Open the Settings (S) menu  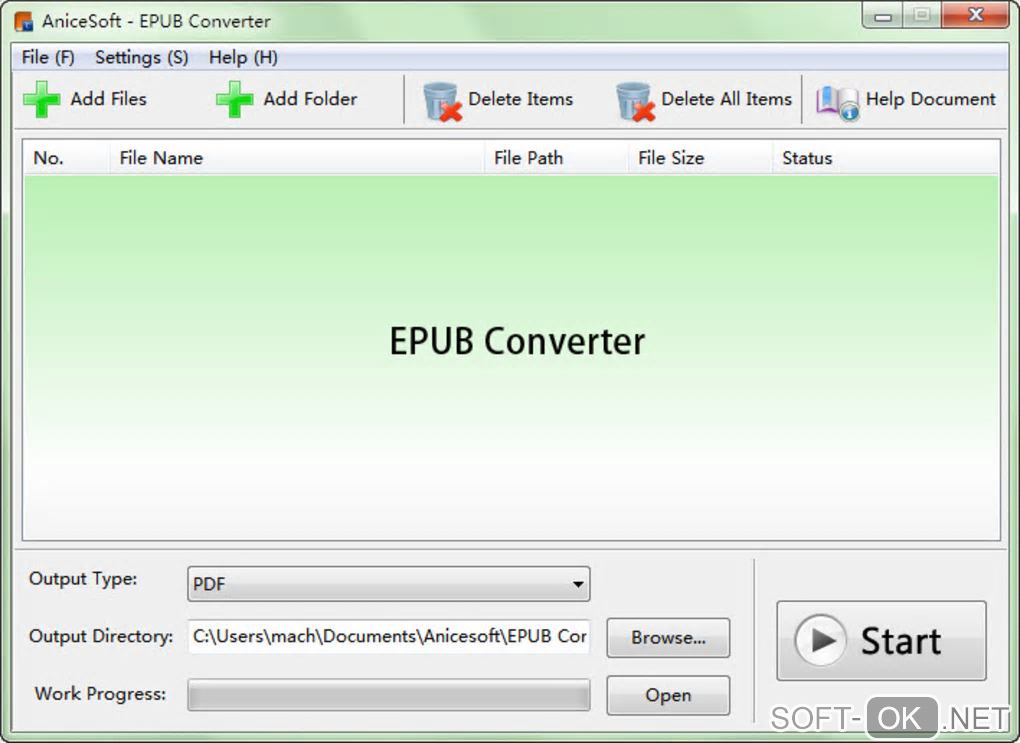tap(142, 57)
